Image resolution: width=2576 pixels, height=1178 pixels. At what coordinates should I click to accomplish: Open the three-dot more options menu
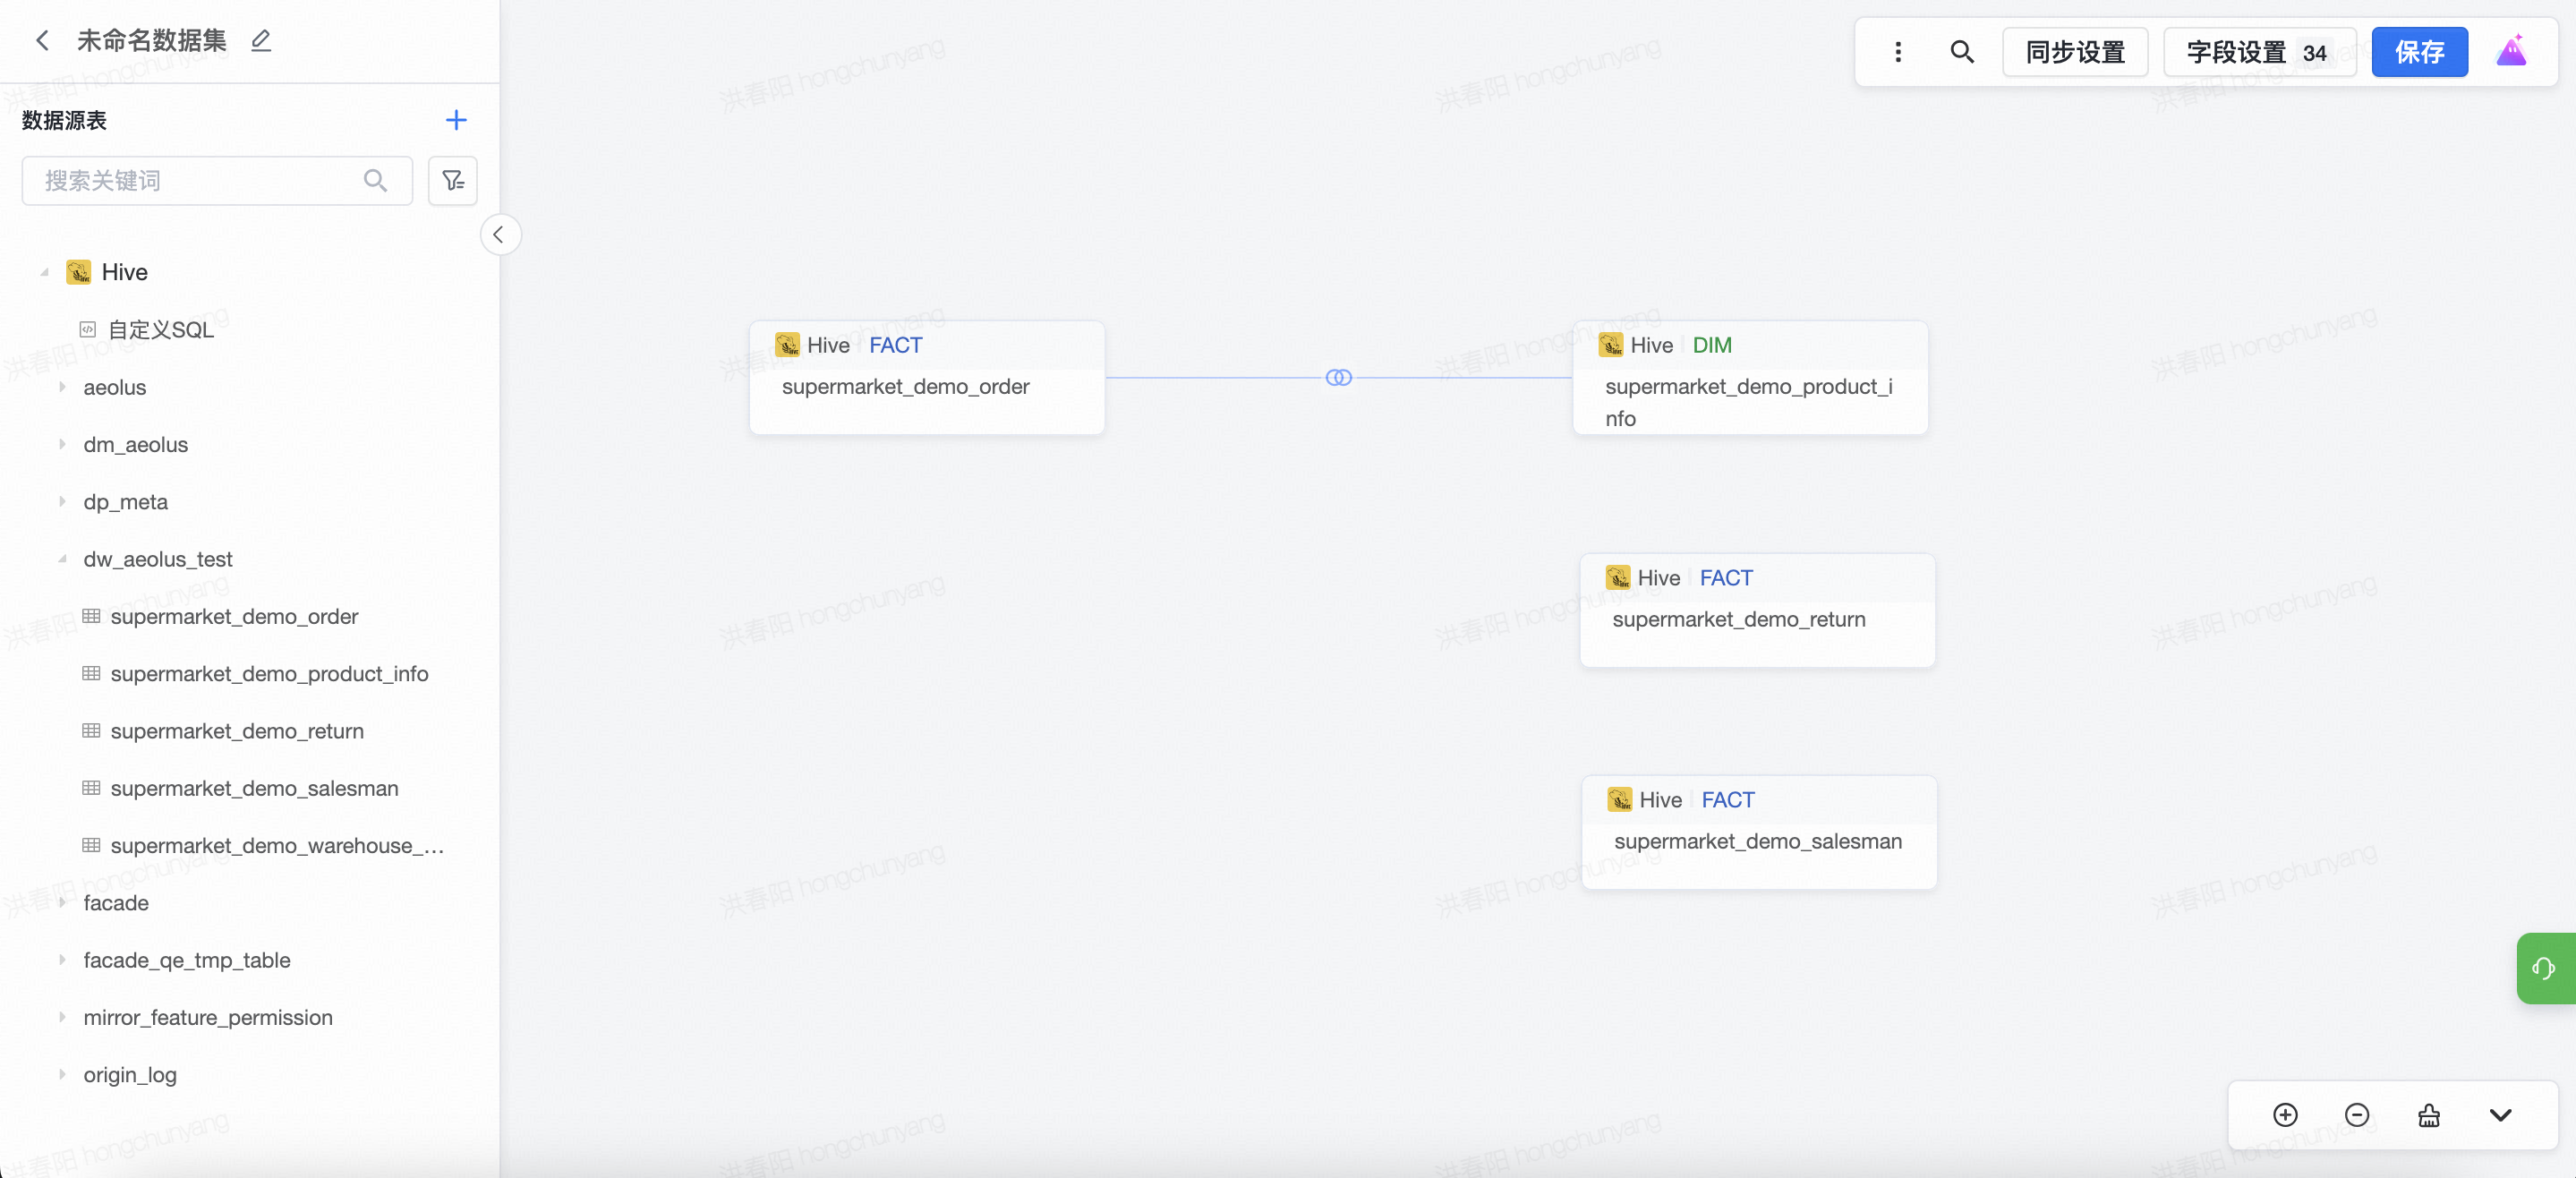click(x=1897, y=52)
